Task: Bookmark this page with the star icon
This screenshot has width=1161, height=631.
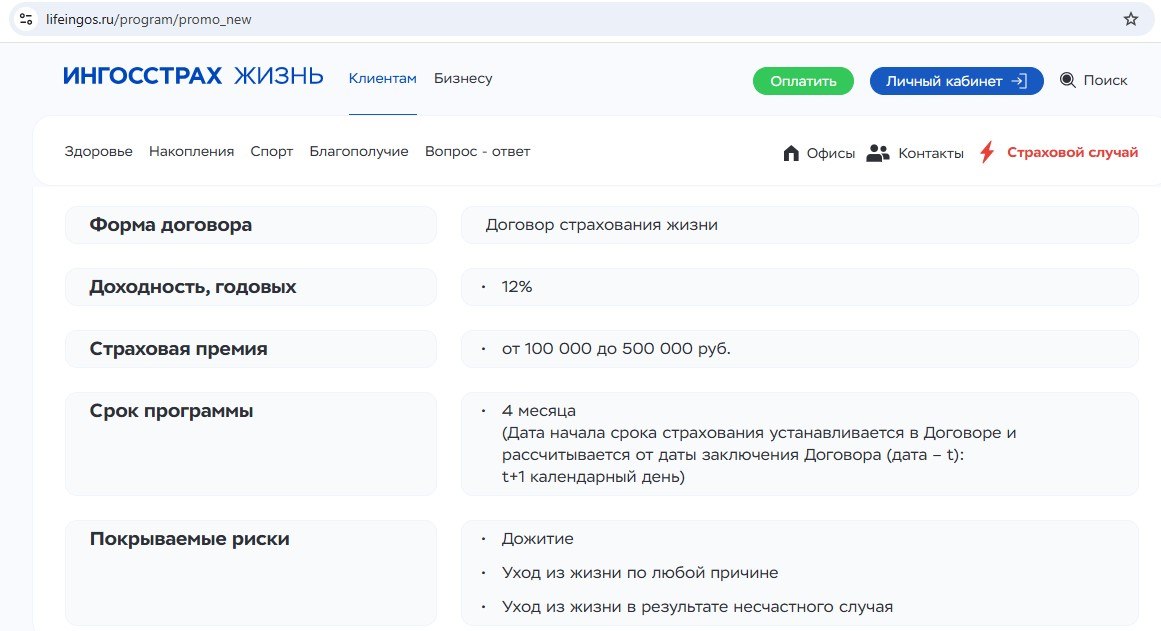Action: click(1131, 19)
